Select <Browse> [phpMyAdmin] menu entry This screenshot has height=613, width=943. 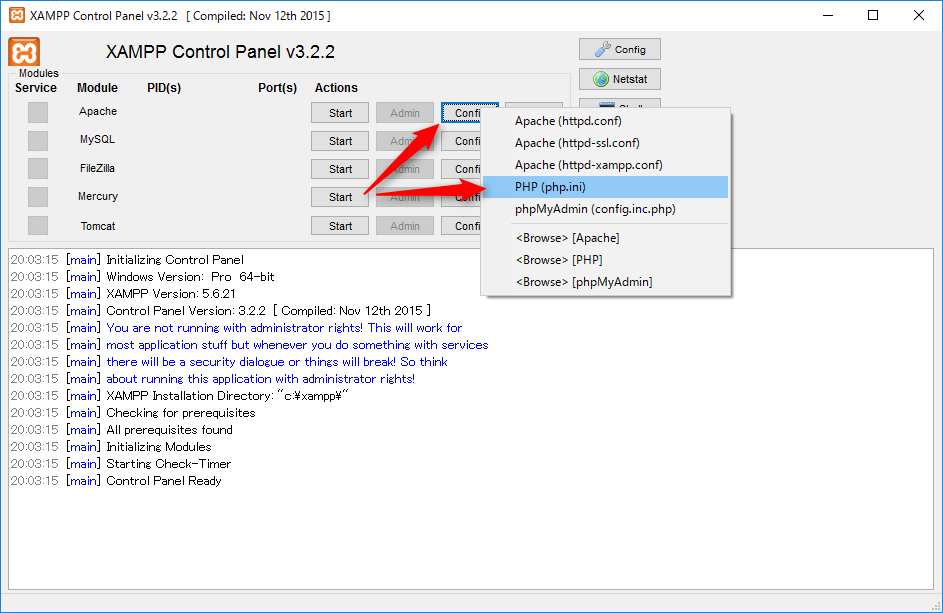(606, 282)
